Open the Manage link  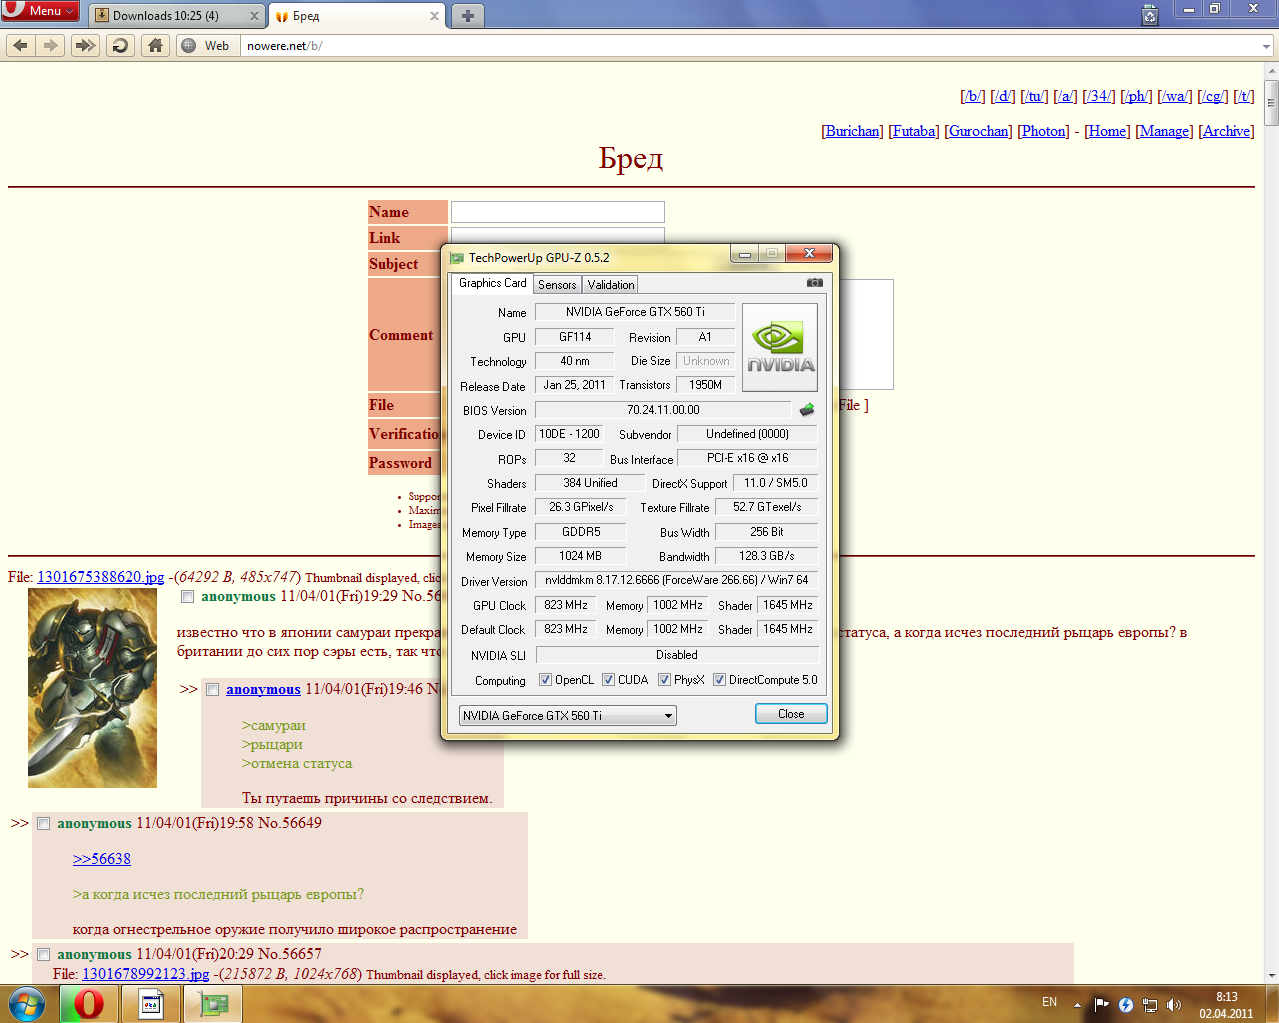coord(1165,131)
